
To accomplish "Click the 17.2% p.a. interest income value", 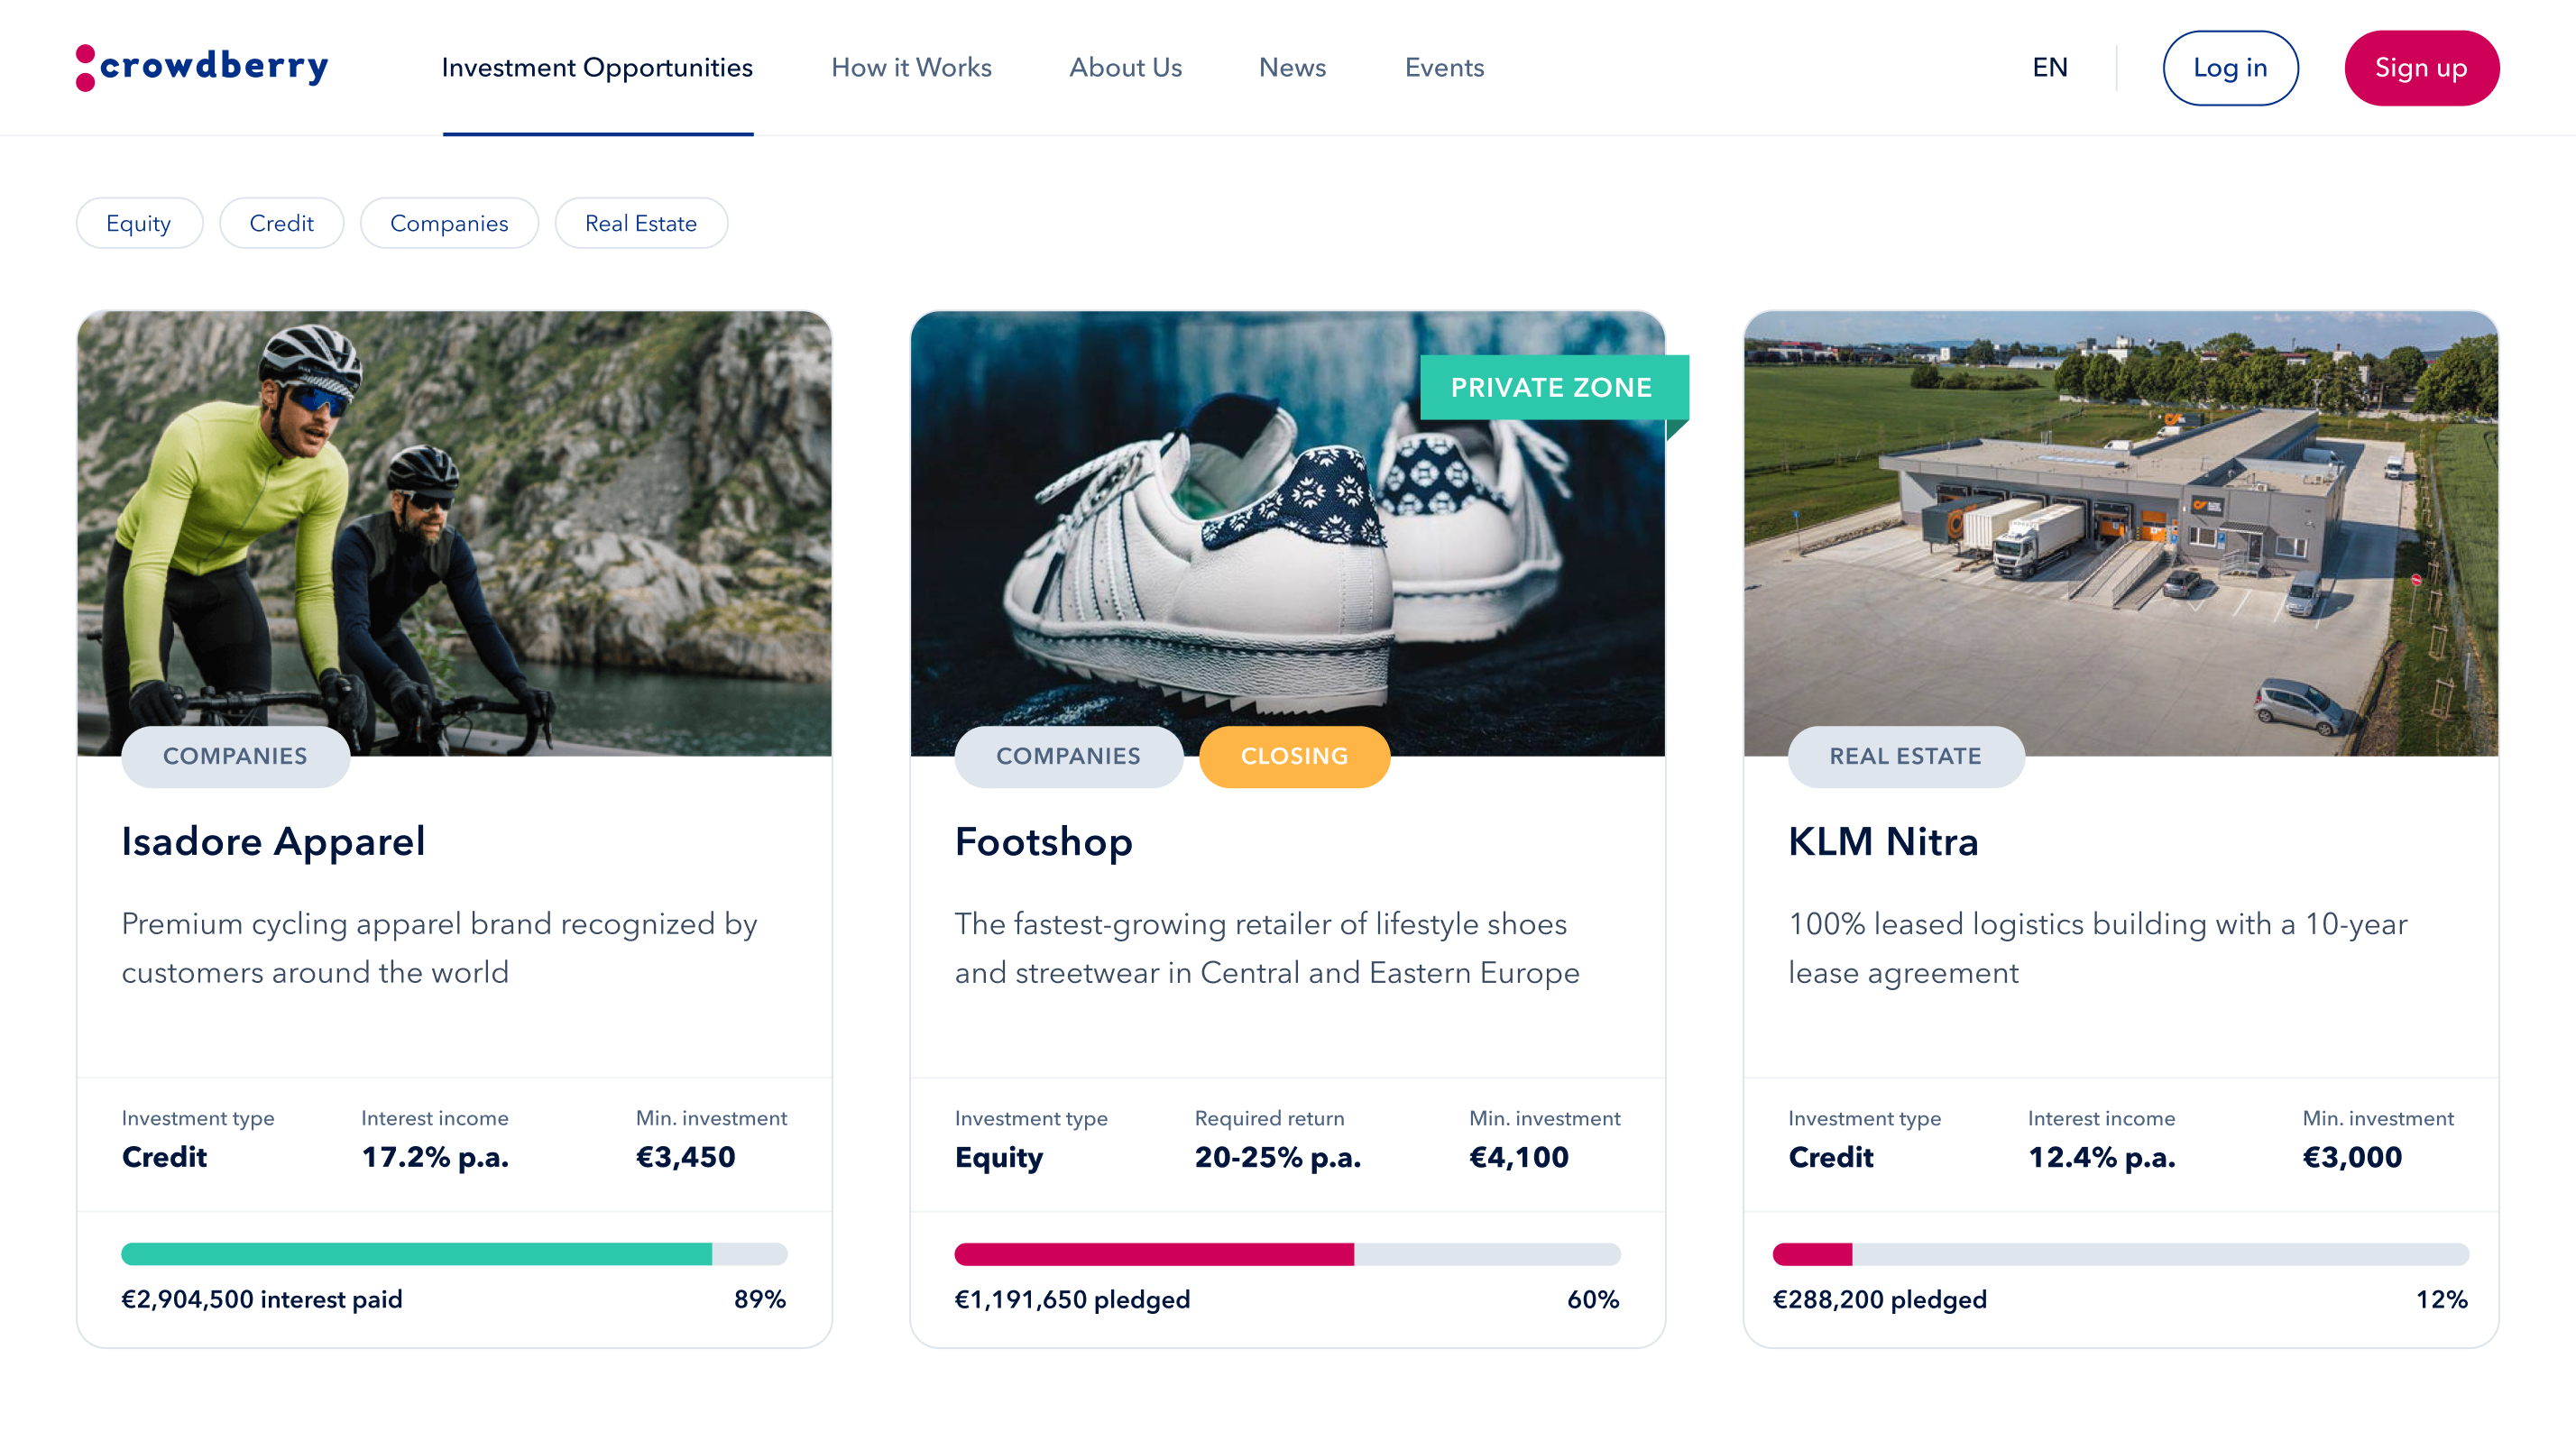I will (435, 1157).
